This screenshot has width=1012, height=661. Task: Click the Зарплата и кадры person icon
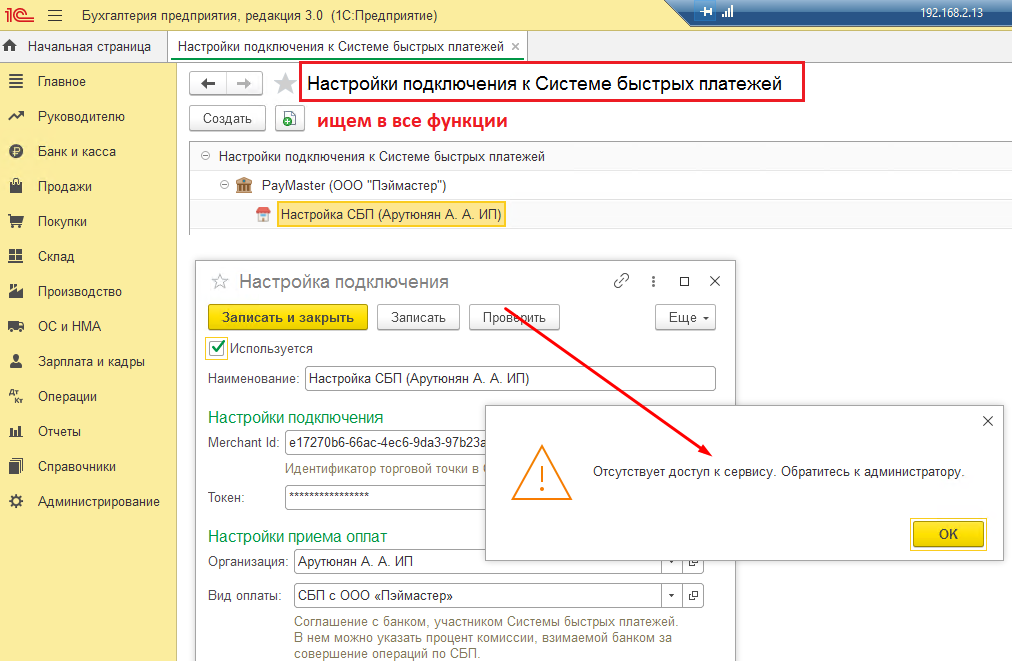[16, 361]
